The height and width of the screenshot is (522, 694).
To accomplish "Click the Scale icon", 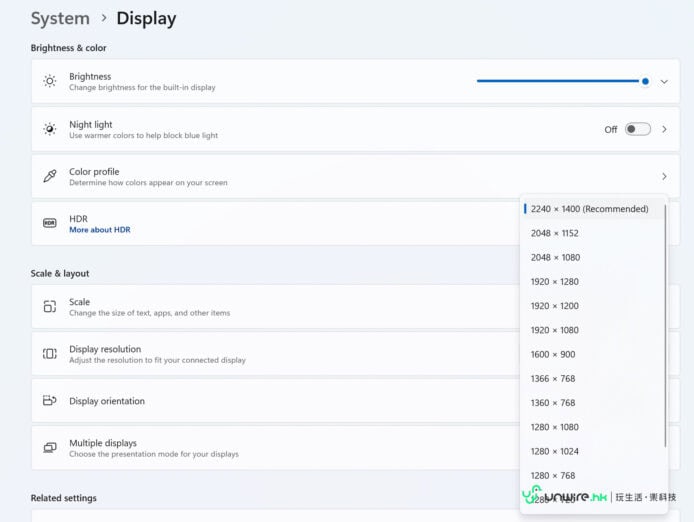I will pos(50,306).
